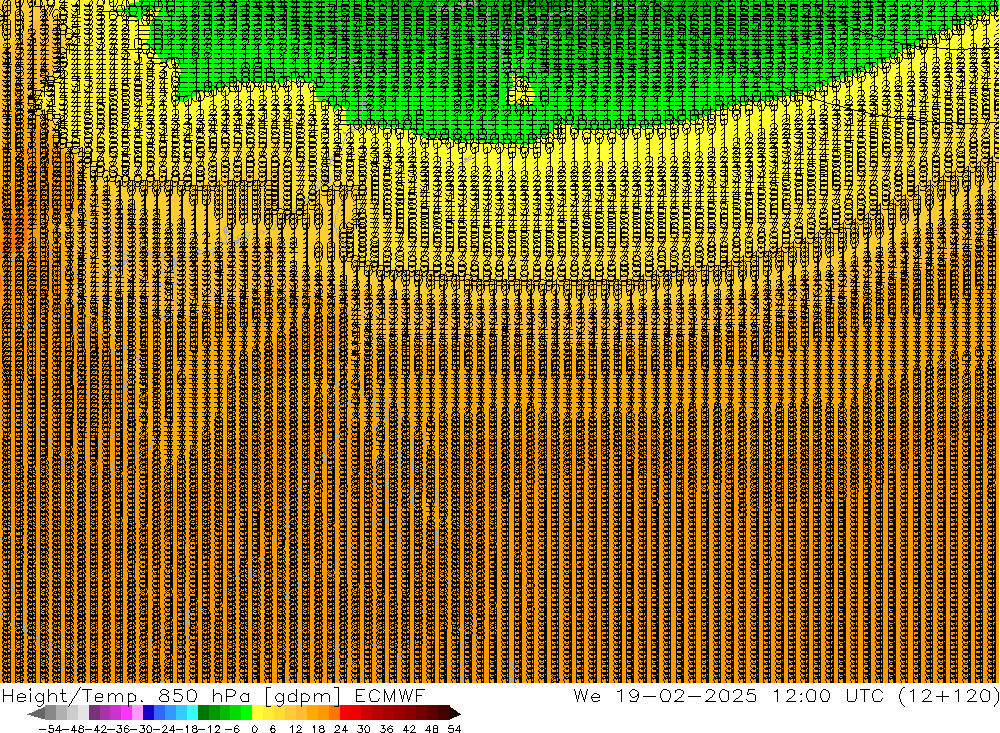Image resolution: width=1000 pixels, height=733 pixels.
Task: Click the positive '48' legend label
Action: tap(432, 729)
